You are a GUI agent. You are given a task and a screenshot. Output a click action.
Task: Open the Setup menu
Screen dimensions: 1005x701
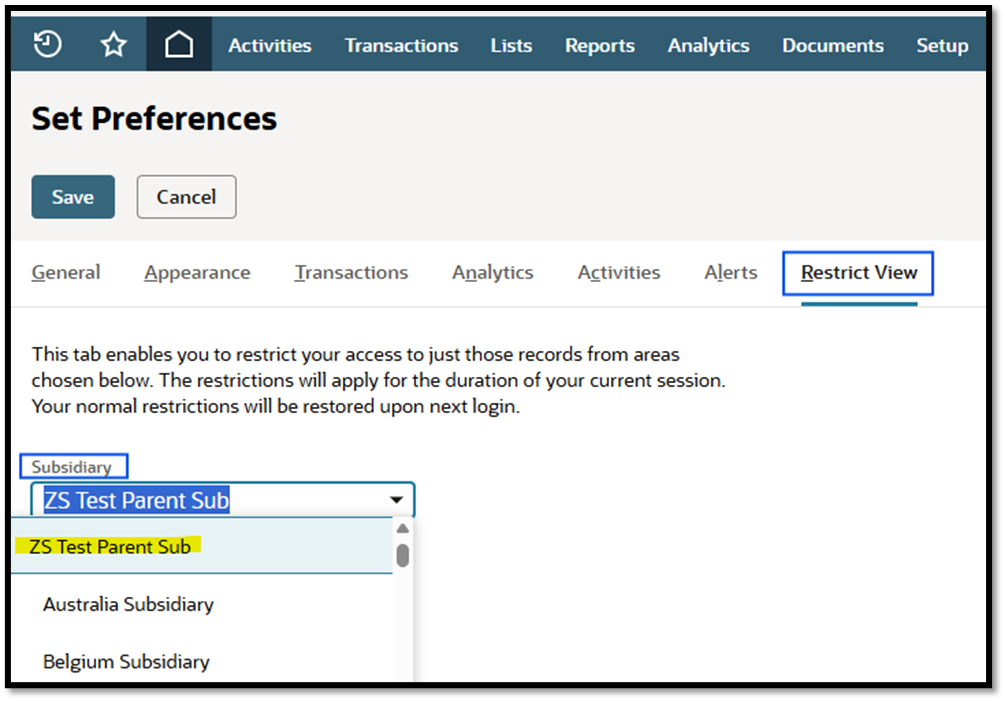(942, 46)
